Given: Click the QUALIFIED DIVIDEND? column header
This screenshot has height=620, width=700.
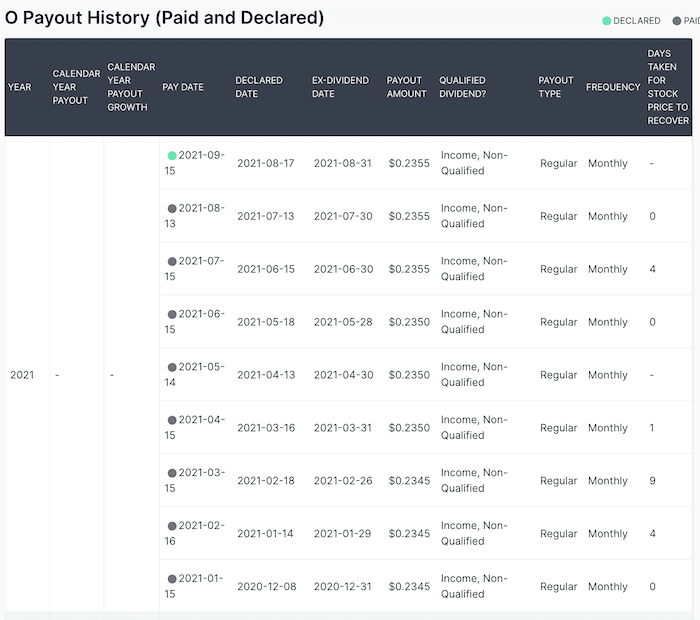Looking at the screenshot, I should [462, 87].
